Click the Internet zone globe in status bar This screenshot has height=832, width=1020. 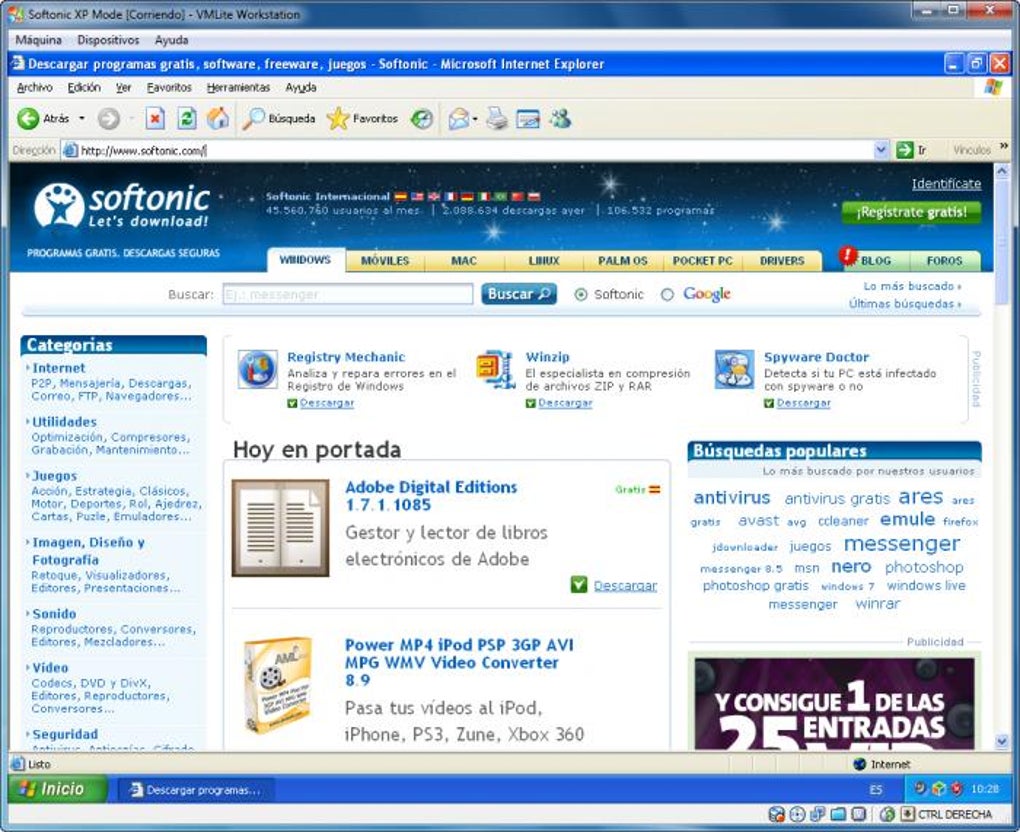(x=860, y=764)
